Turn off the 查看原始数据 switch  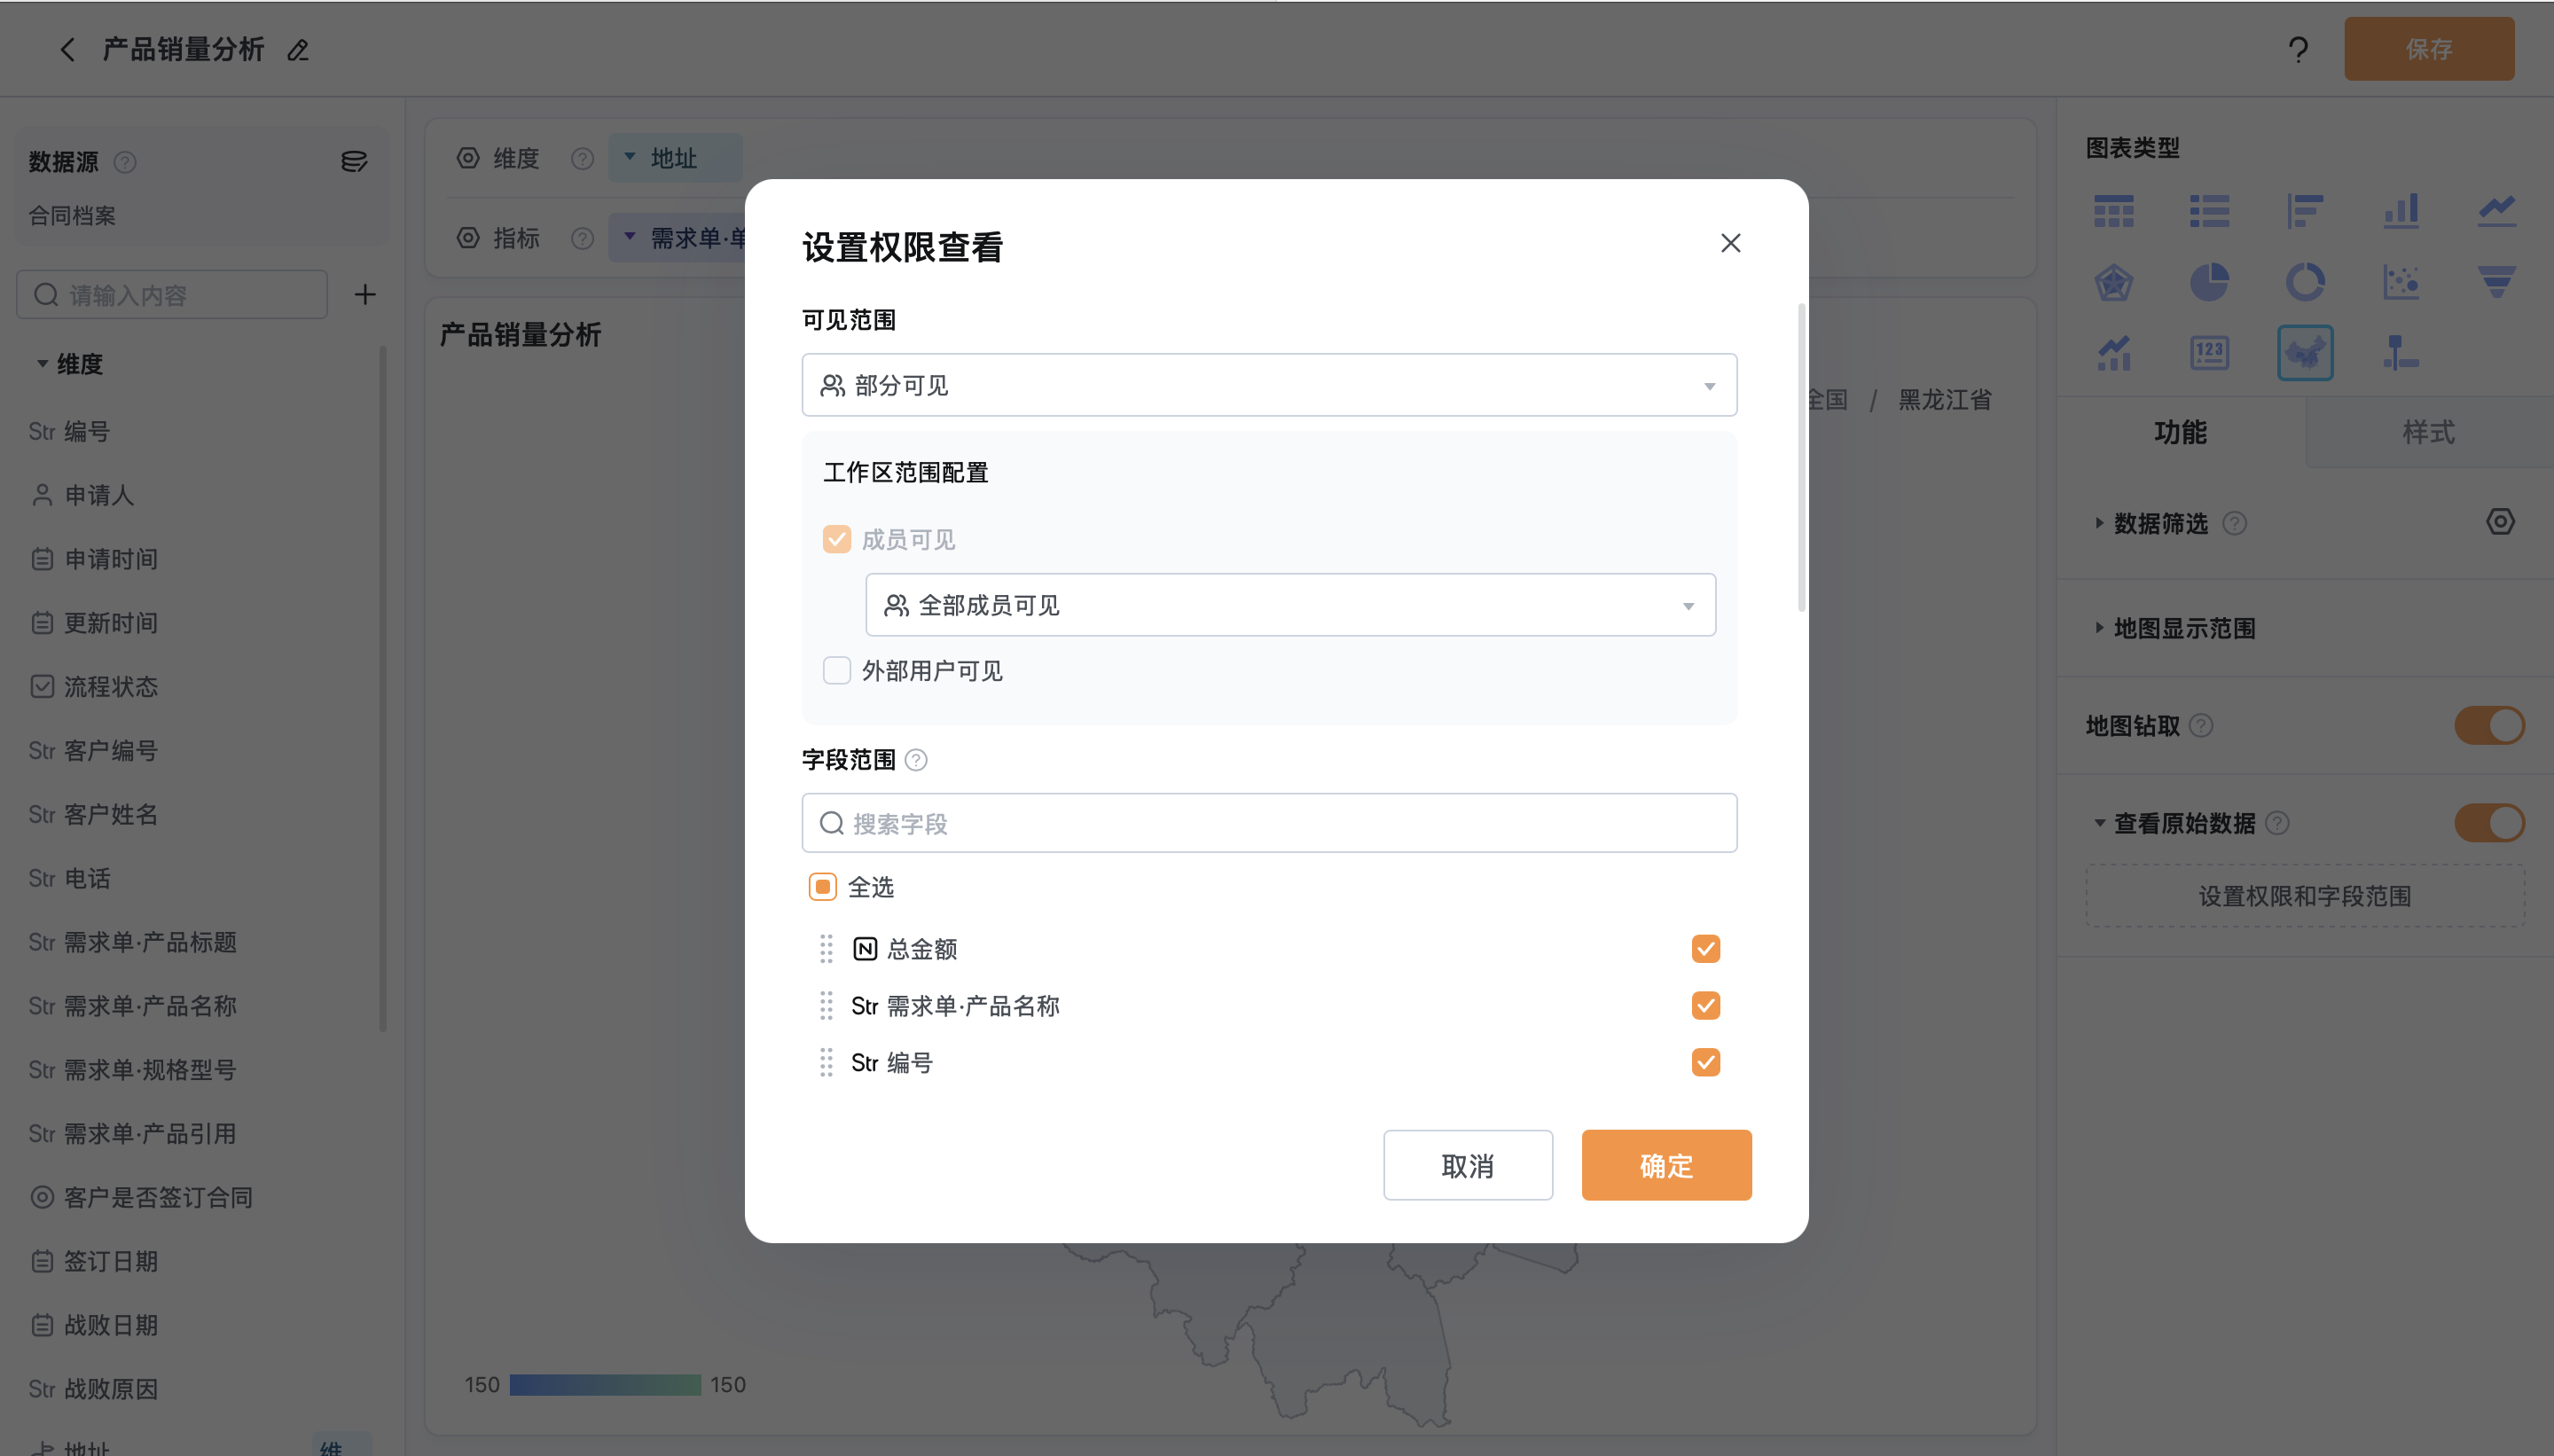click(2488, 823)
